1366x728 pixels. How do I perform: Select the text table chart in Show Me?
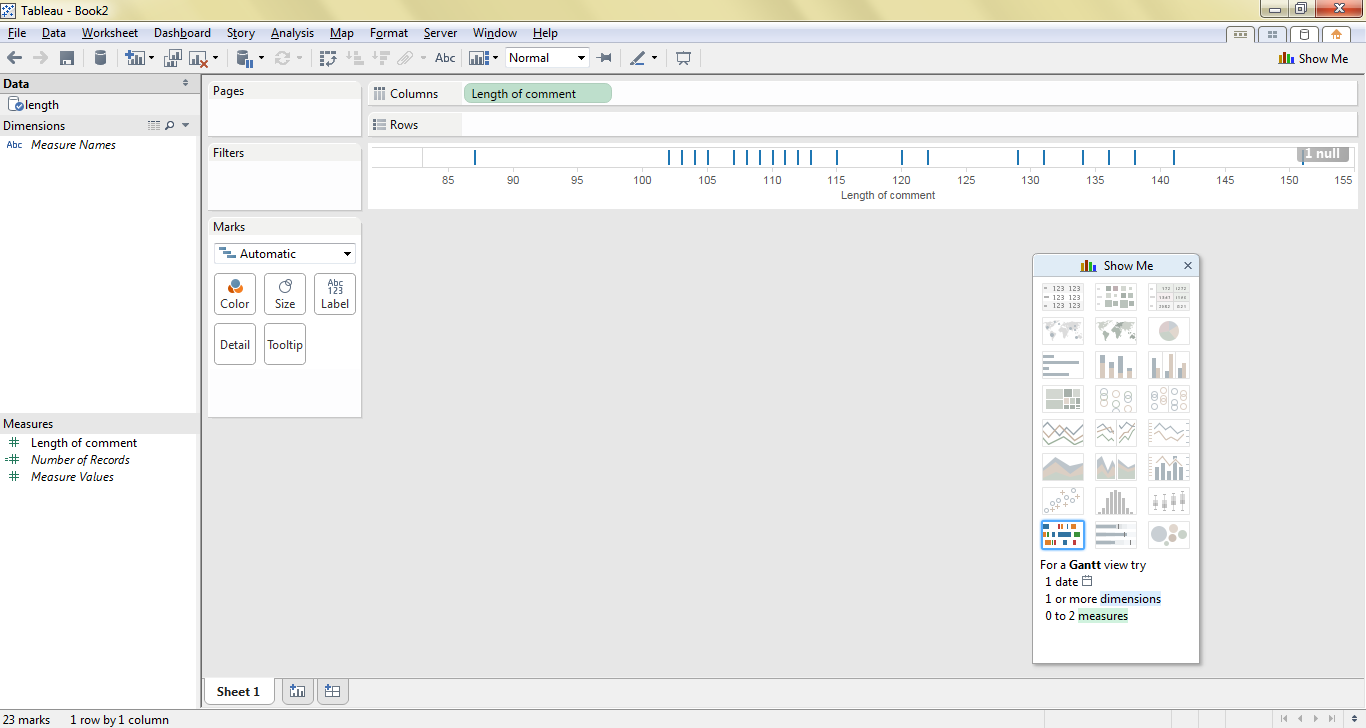click(x=1062, y=297)
